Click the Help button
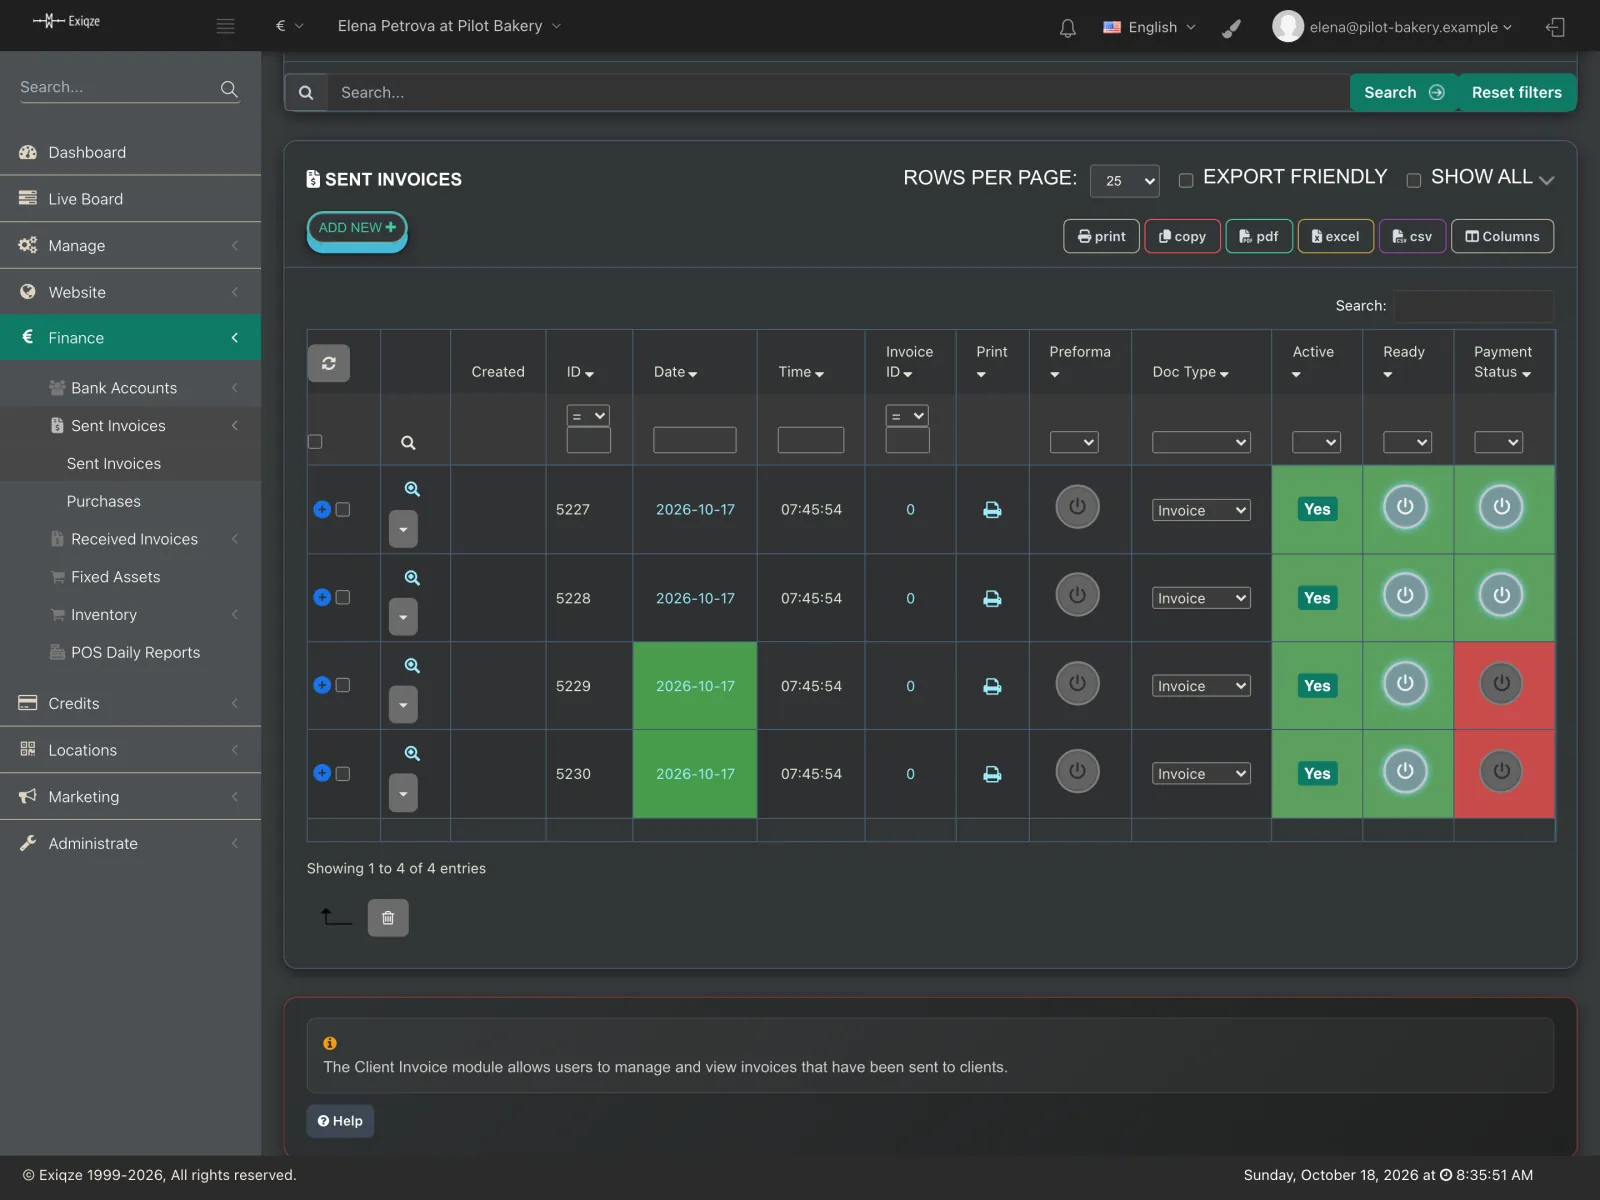The image size is (1600, 1200). (x=340, y=1121)
